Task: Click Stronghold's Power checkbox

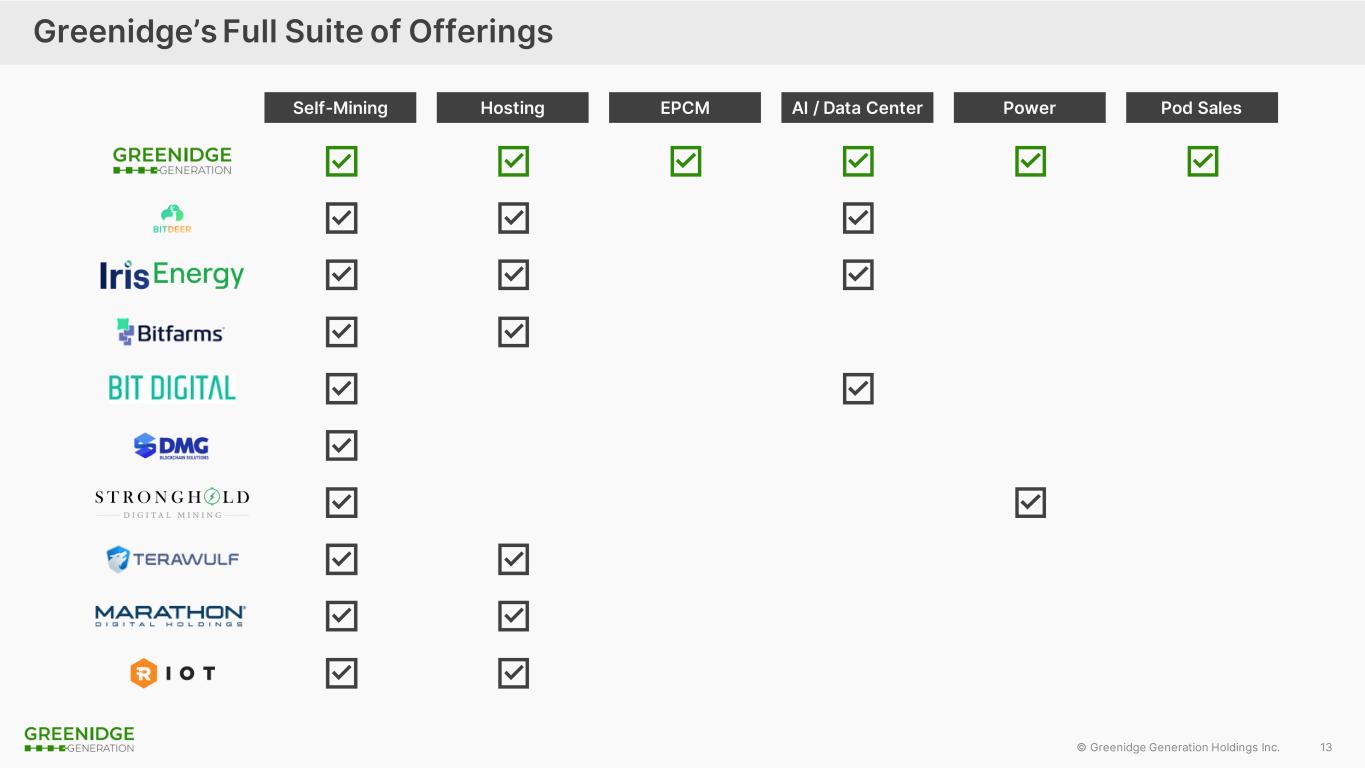Action: (1030, 502)
